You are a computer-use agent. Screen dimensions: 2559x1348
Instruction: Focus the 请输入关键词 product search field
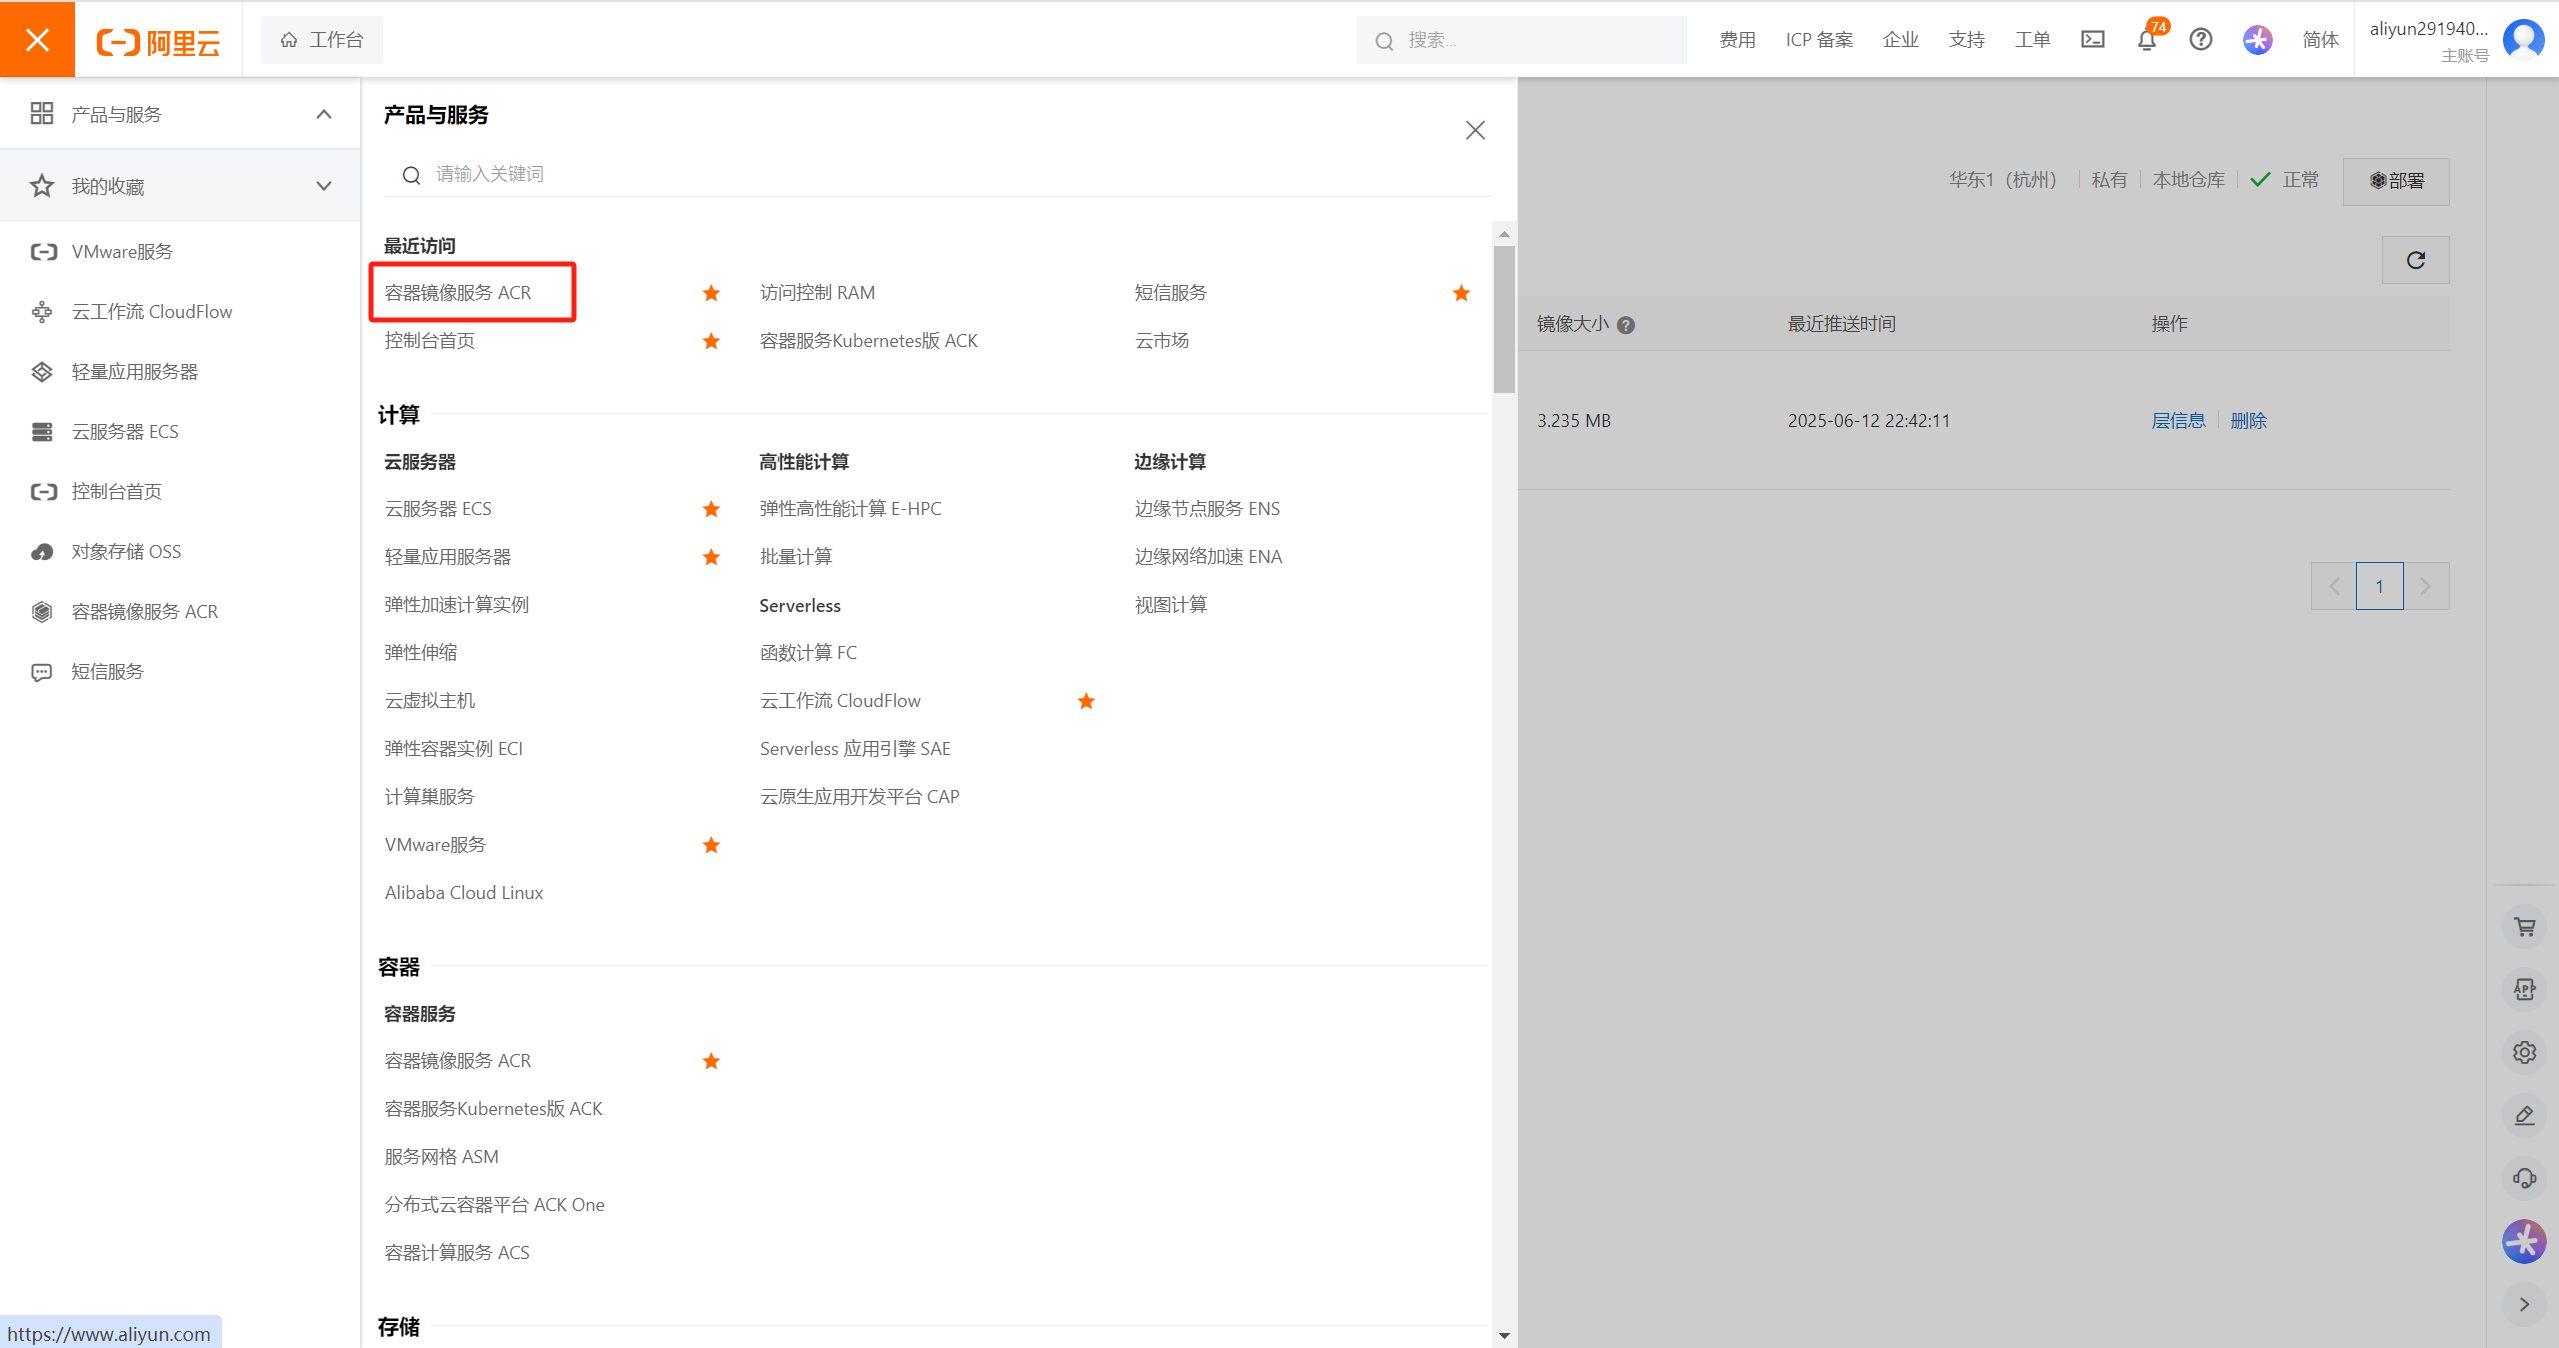937,175
